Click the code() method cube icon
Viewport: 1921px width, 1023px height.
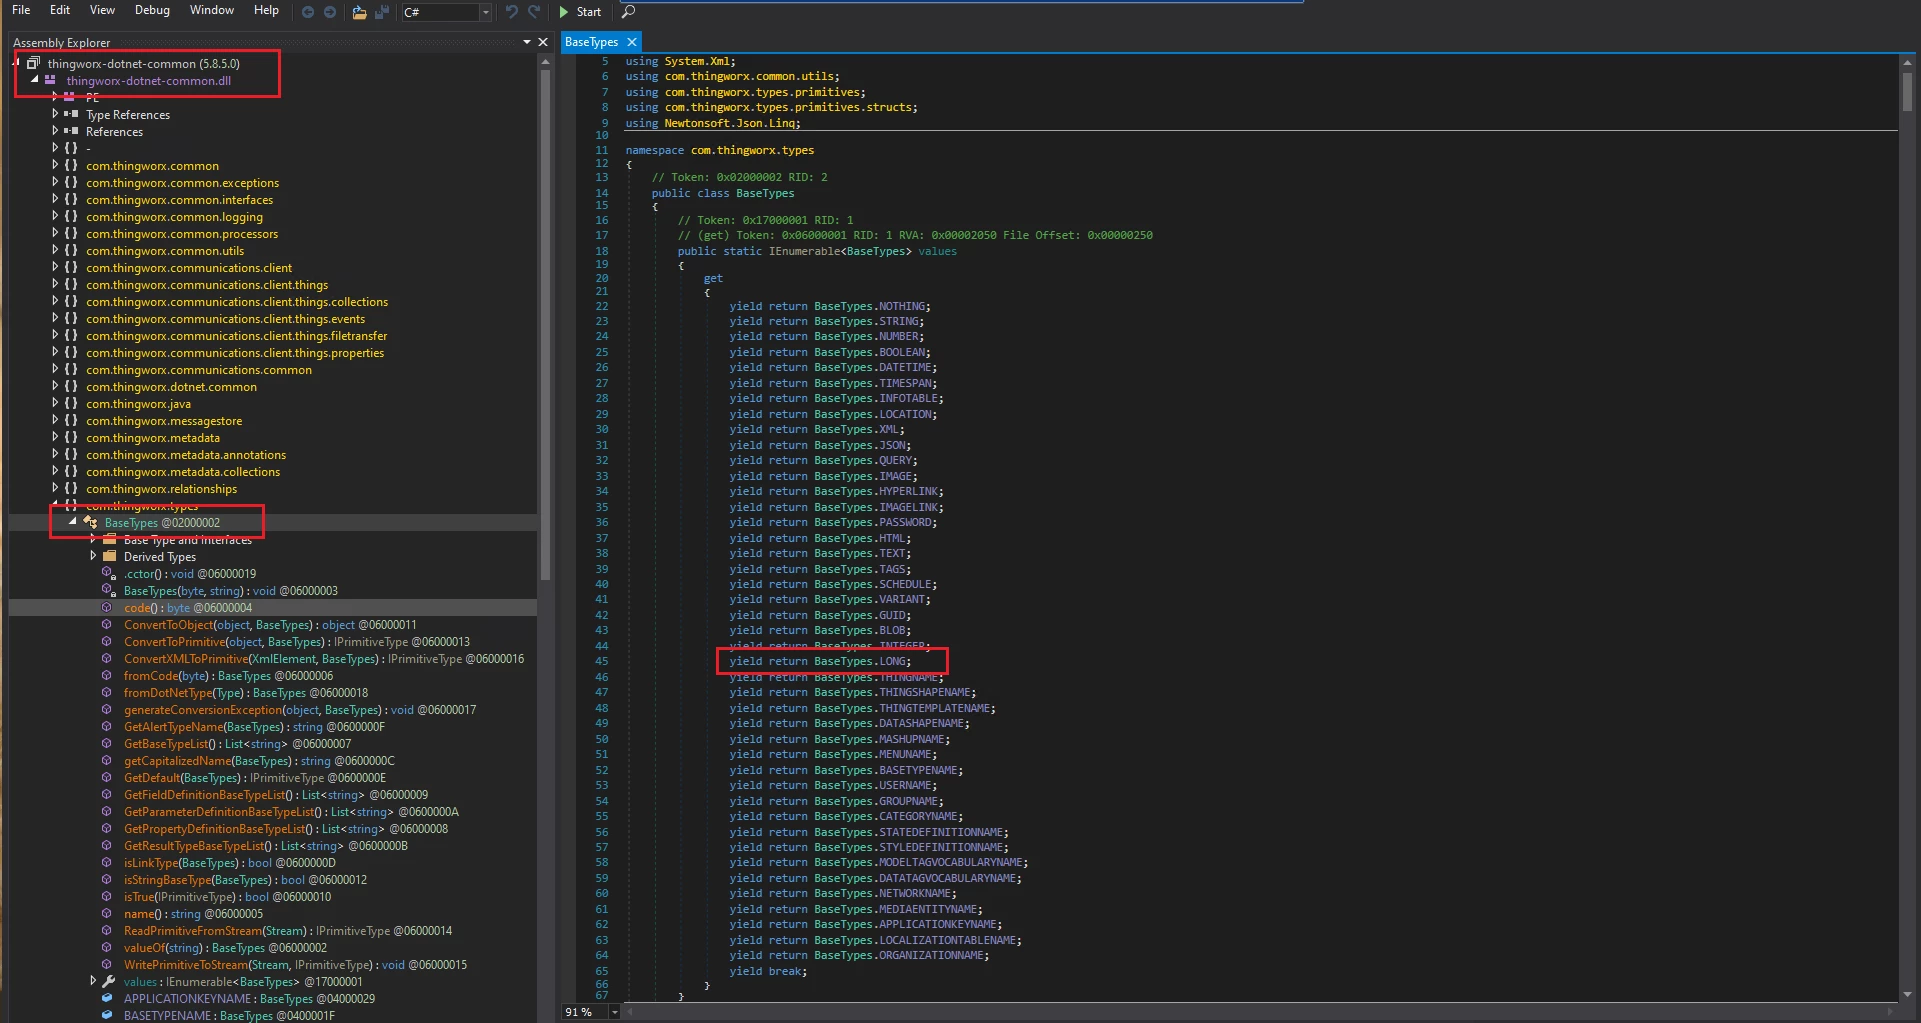107,607
